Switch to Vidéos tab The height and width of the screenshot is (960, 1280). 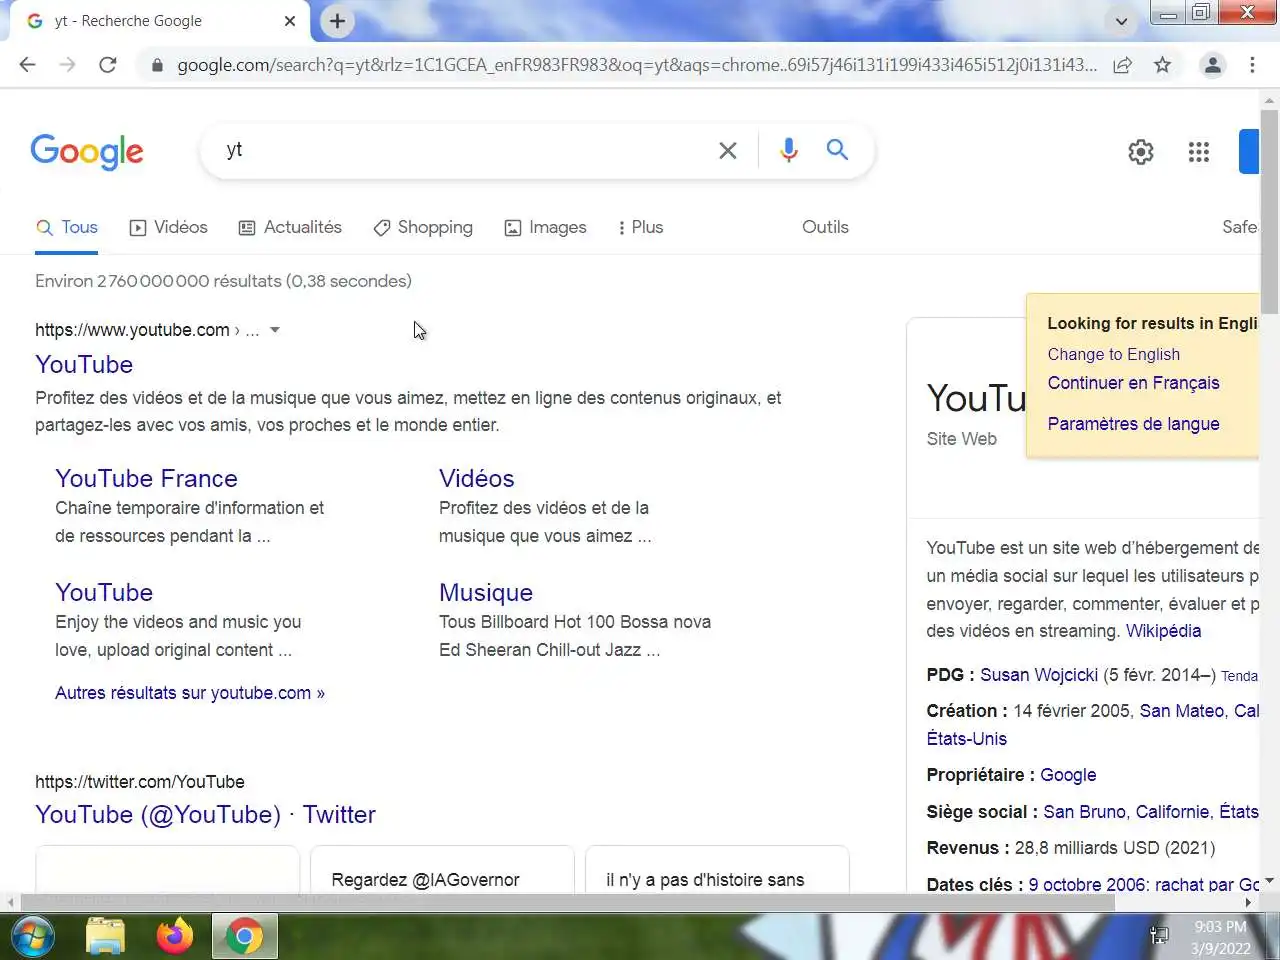(x=169, y=228)
